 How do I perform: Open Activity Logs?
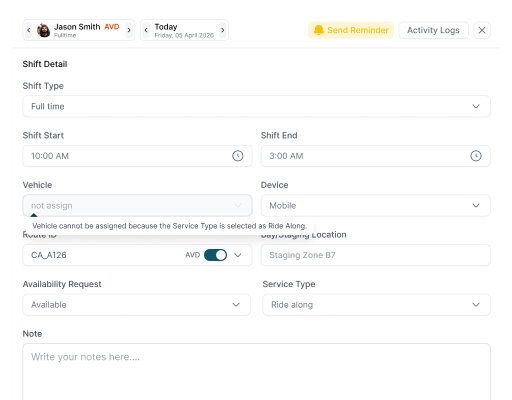pos(433,30)
